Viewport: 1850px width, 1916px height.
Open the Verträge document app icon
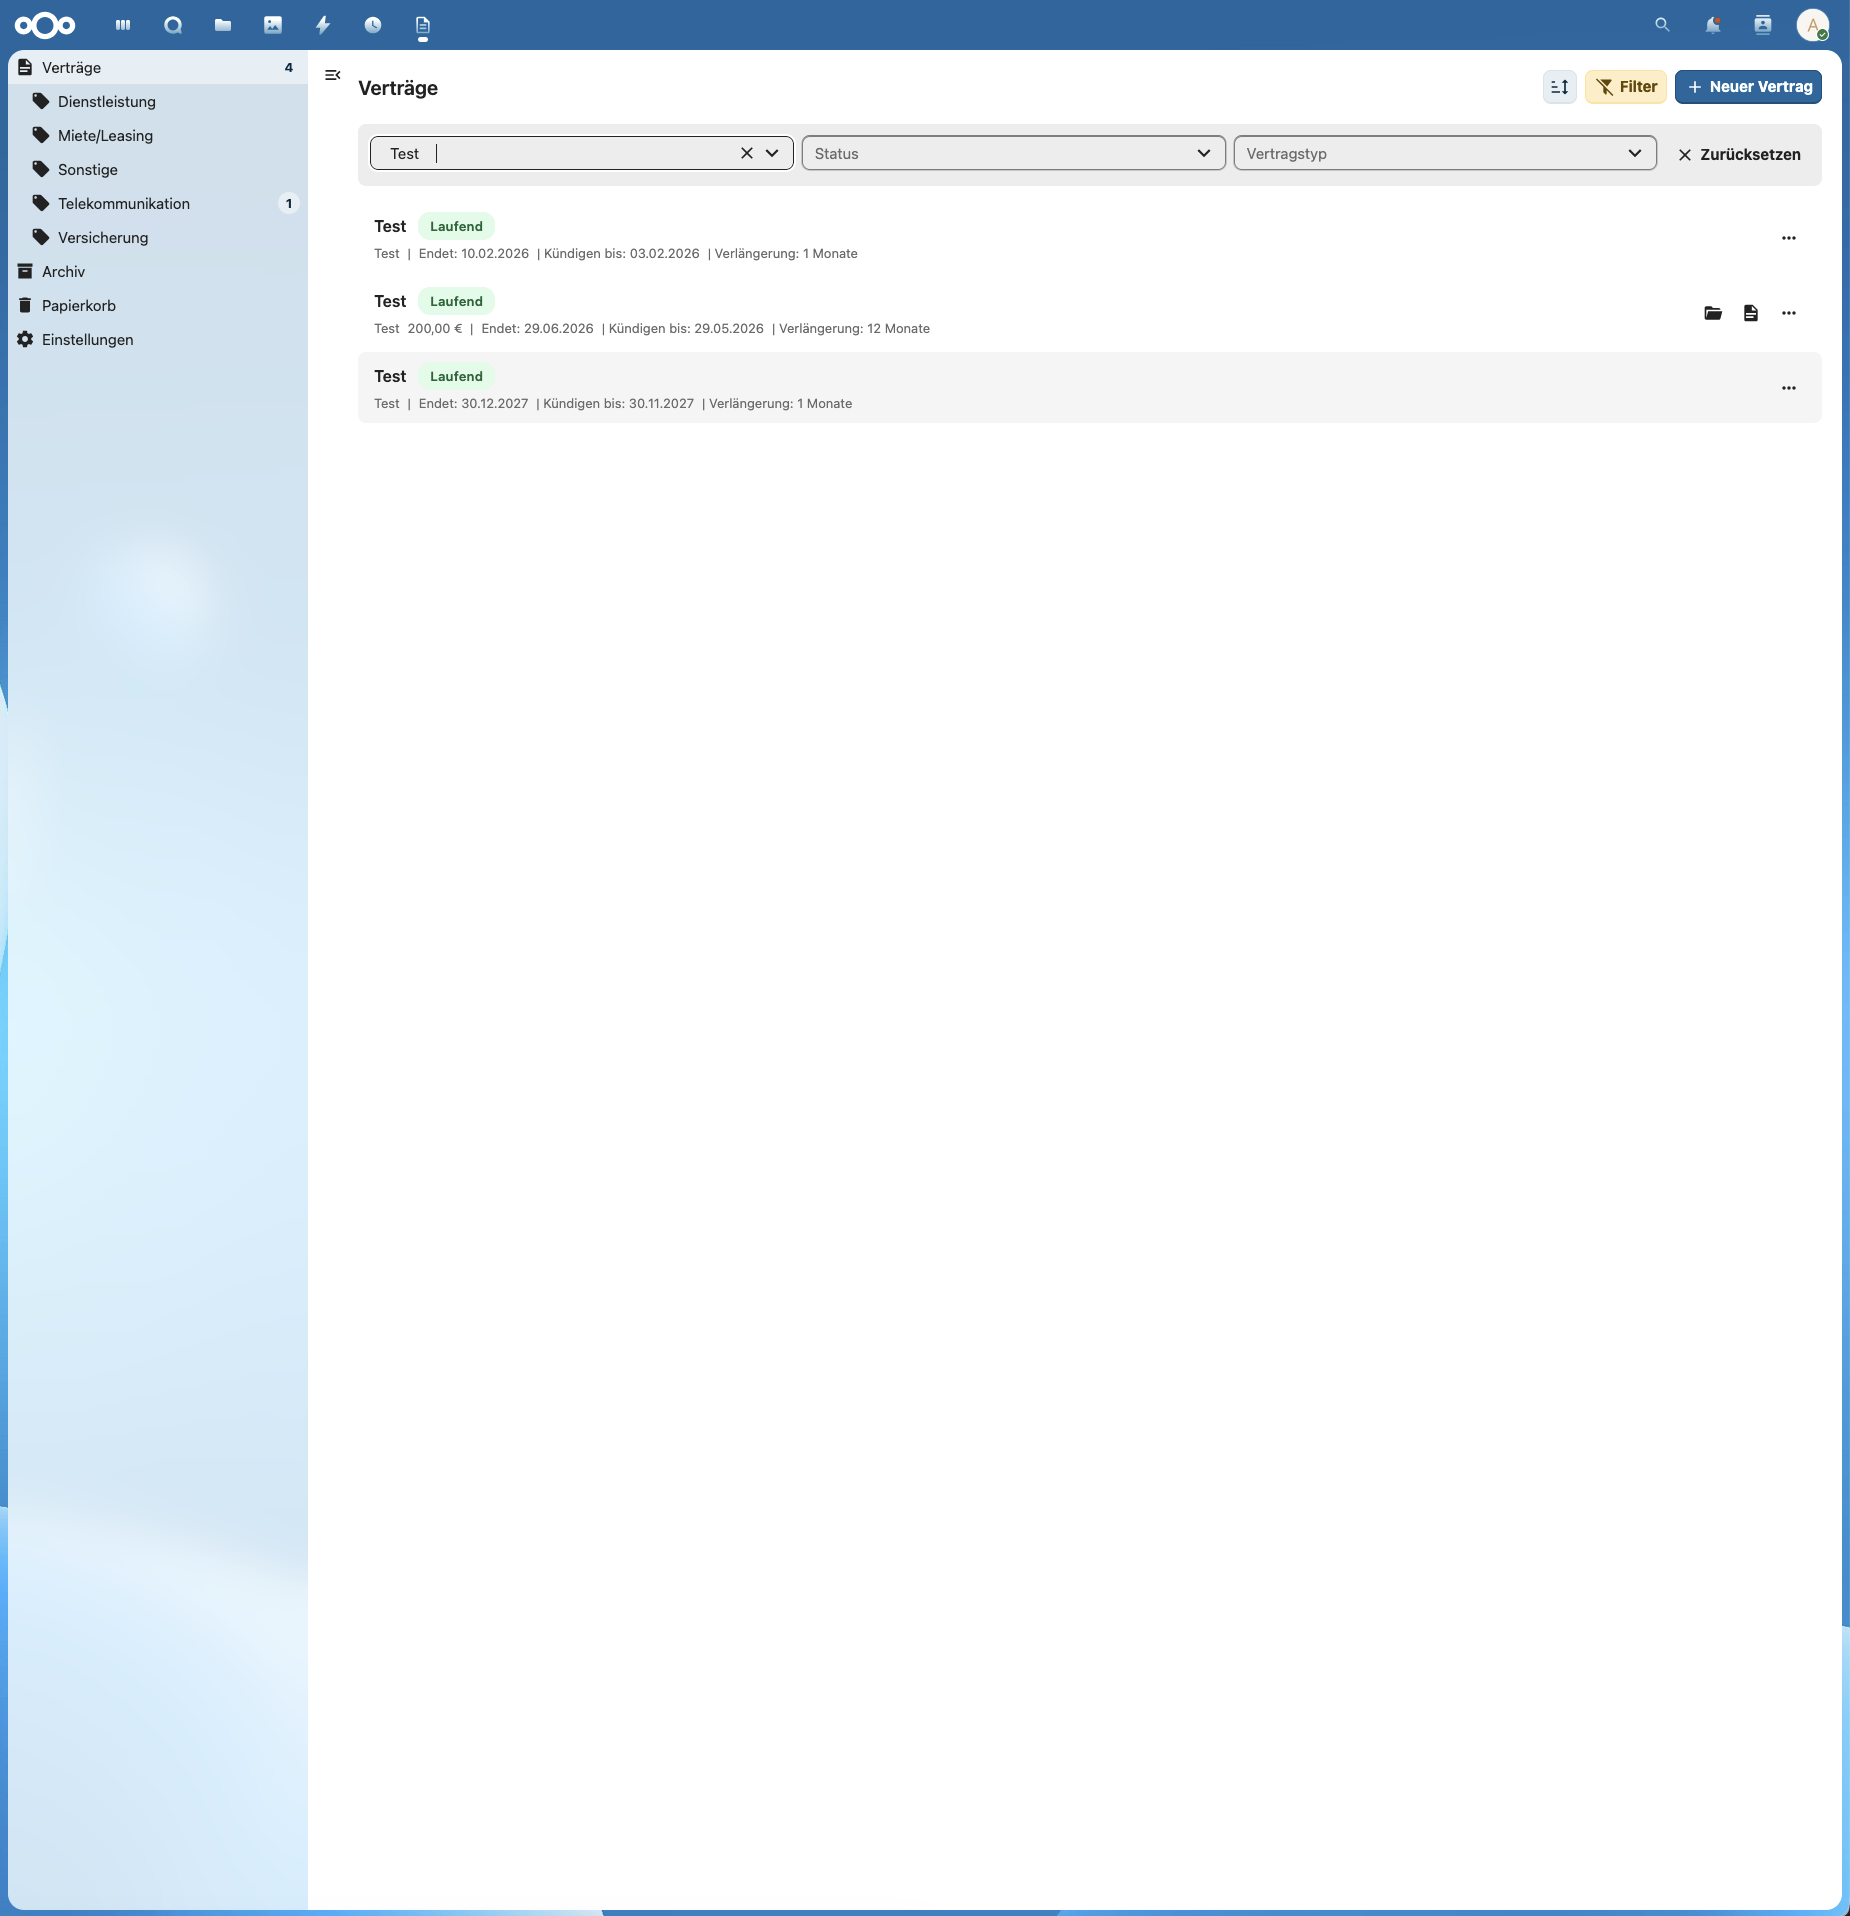[x=421, y=24]
